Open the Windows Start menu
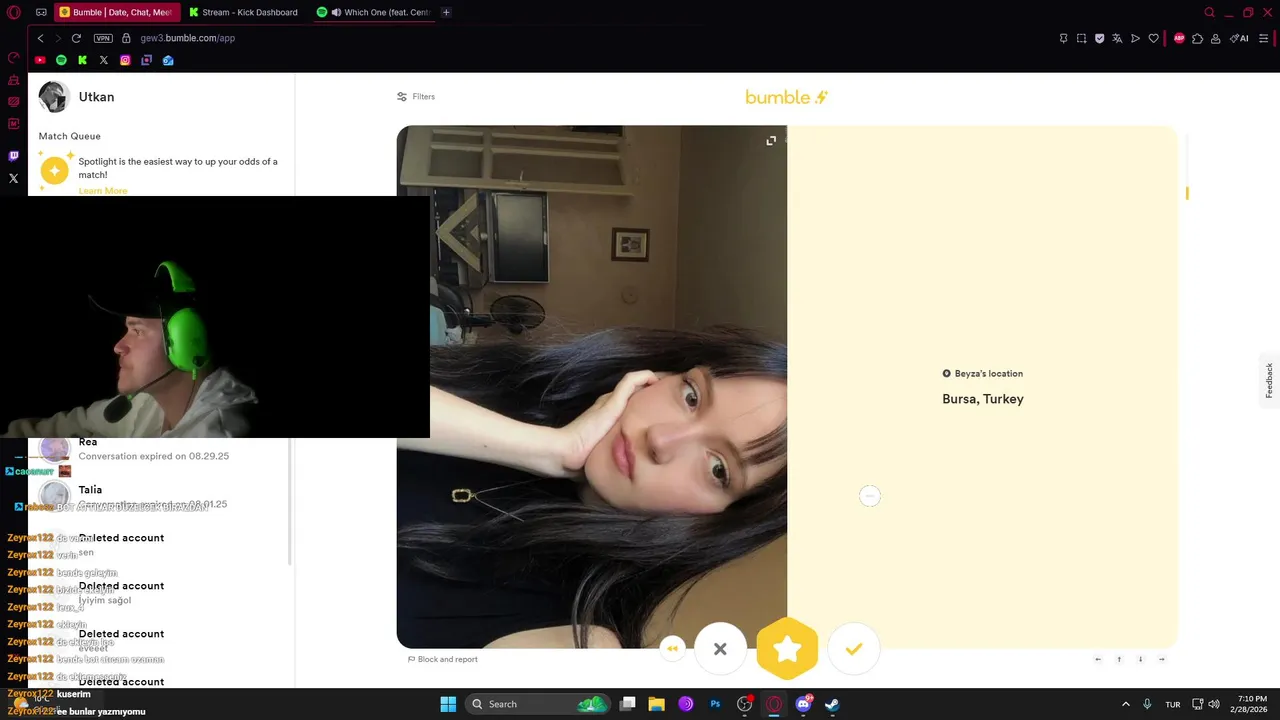 click(448, 704)
